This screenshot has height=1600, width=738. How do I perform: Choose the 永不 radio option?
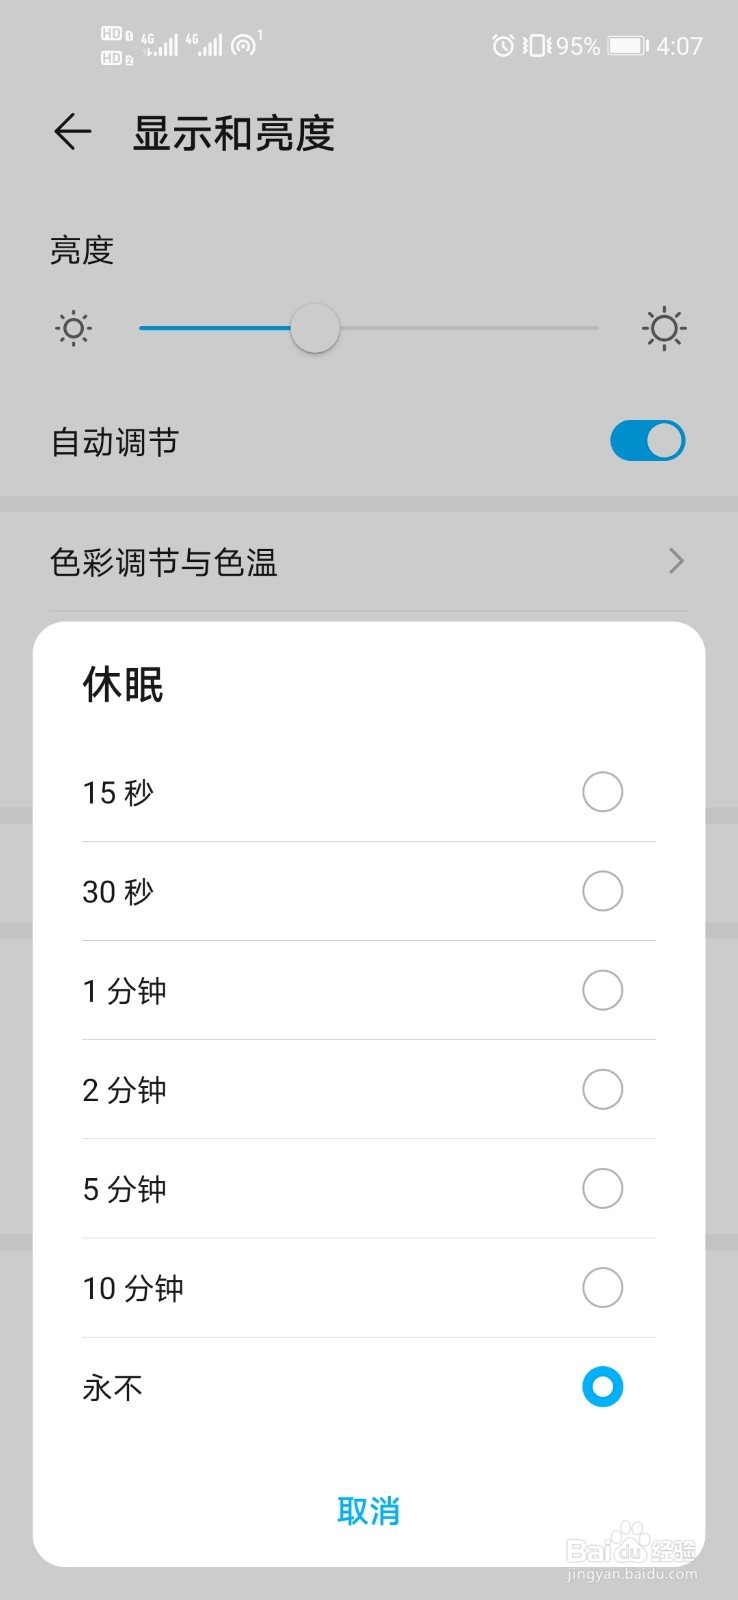point(602,1387)
